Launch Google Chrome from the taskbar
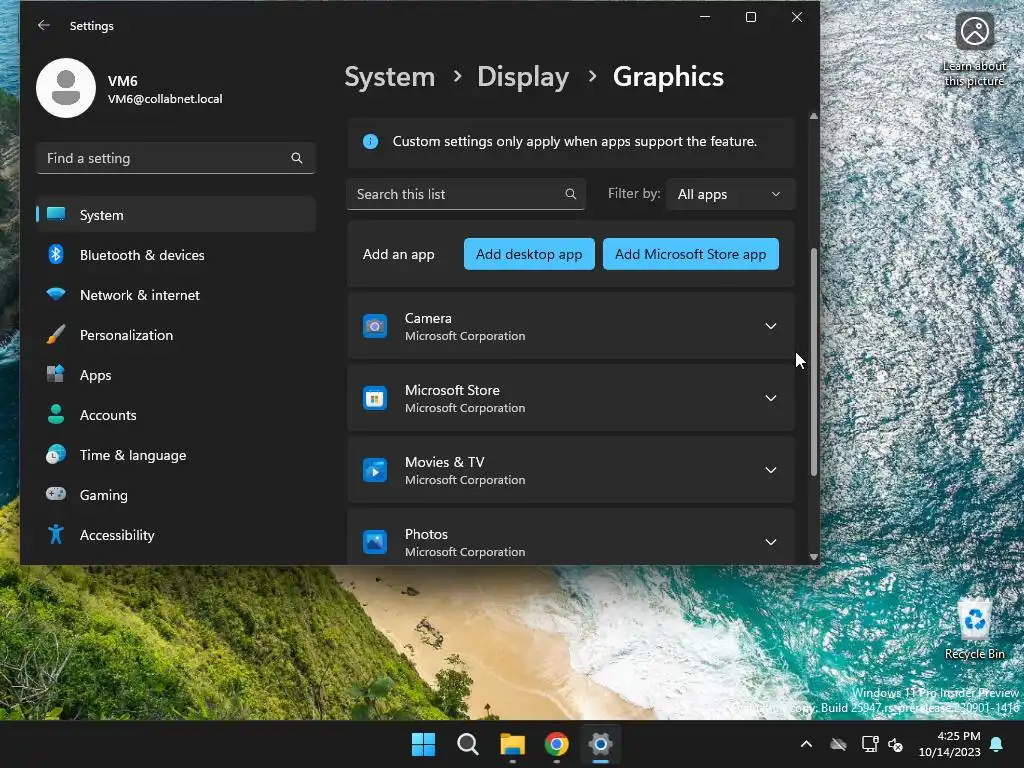 [x=556, y=744]
